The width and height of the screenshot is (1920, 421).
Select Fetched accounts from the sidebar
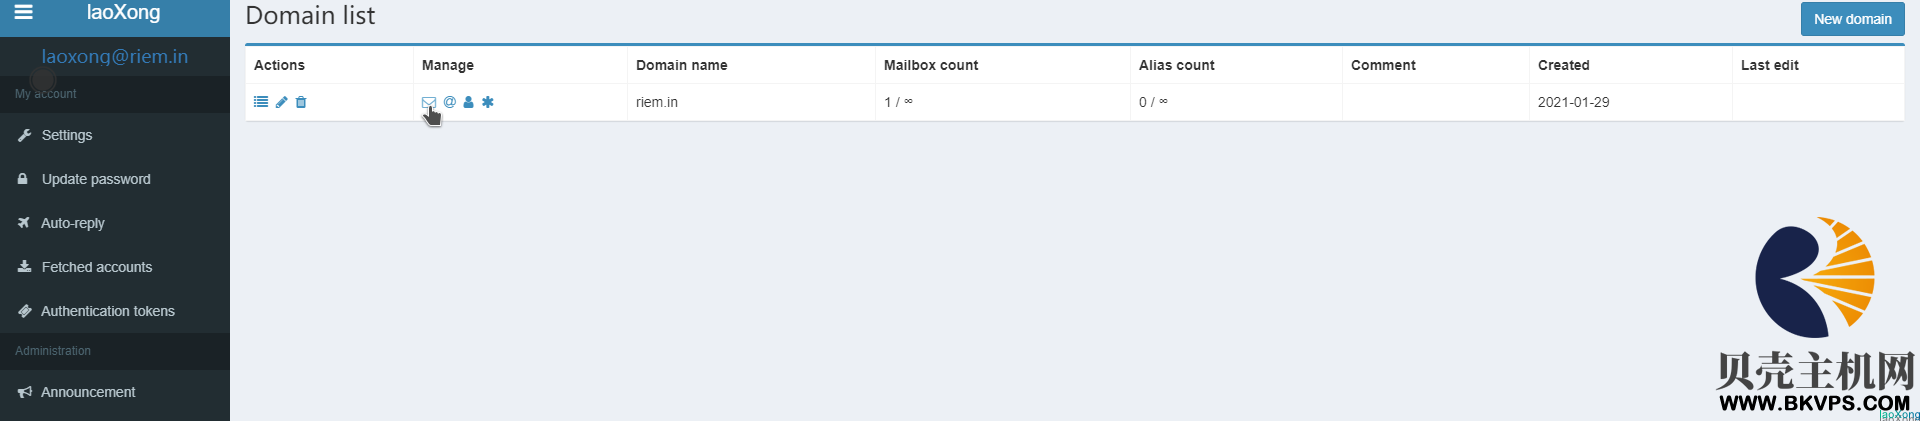(x=97, y=267)
